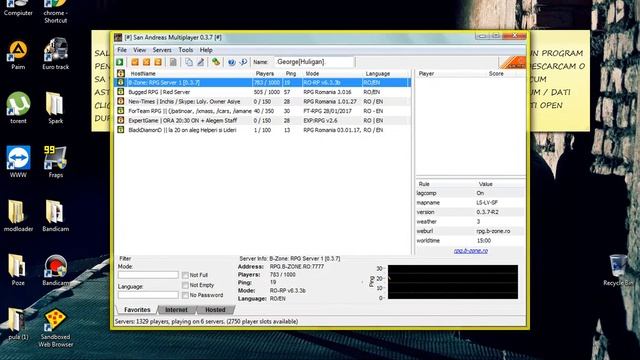Open the Recycle Bin desktop icon
This screenshot has height=360, width=640.
tap(618, 270)
